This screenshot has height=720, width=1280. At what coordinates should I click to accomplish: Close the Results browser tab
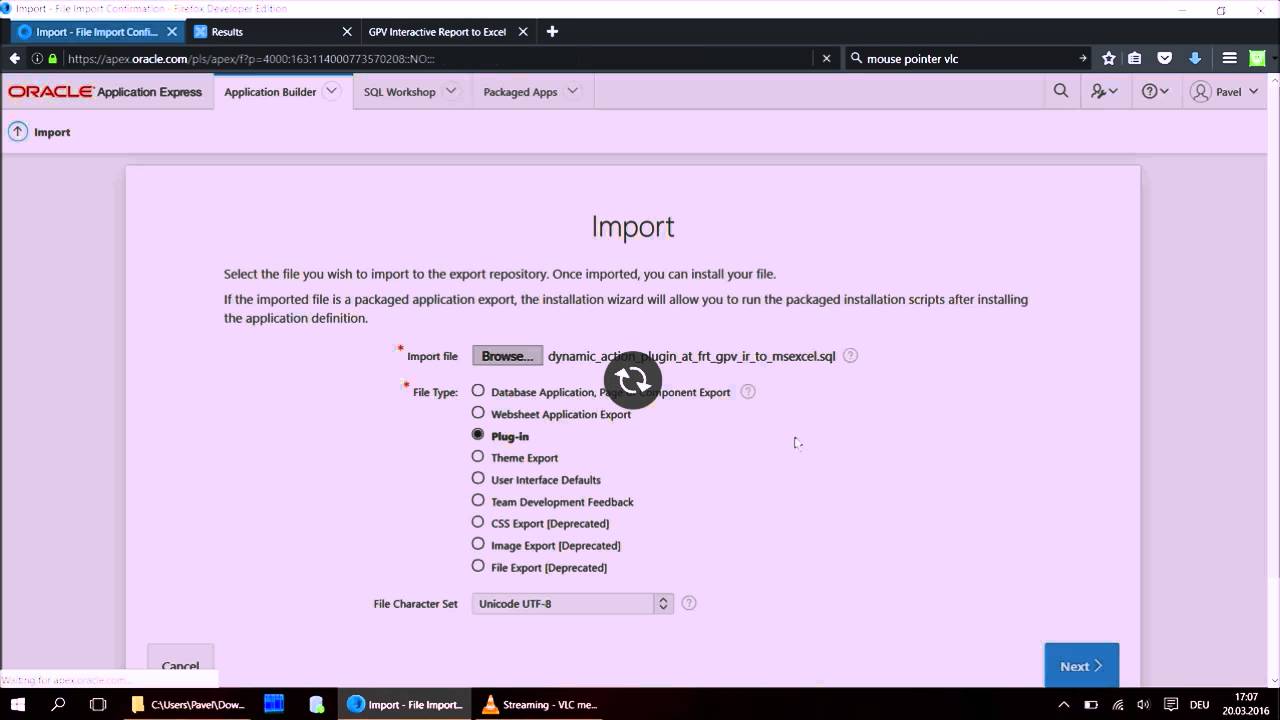pos(347,32)
